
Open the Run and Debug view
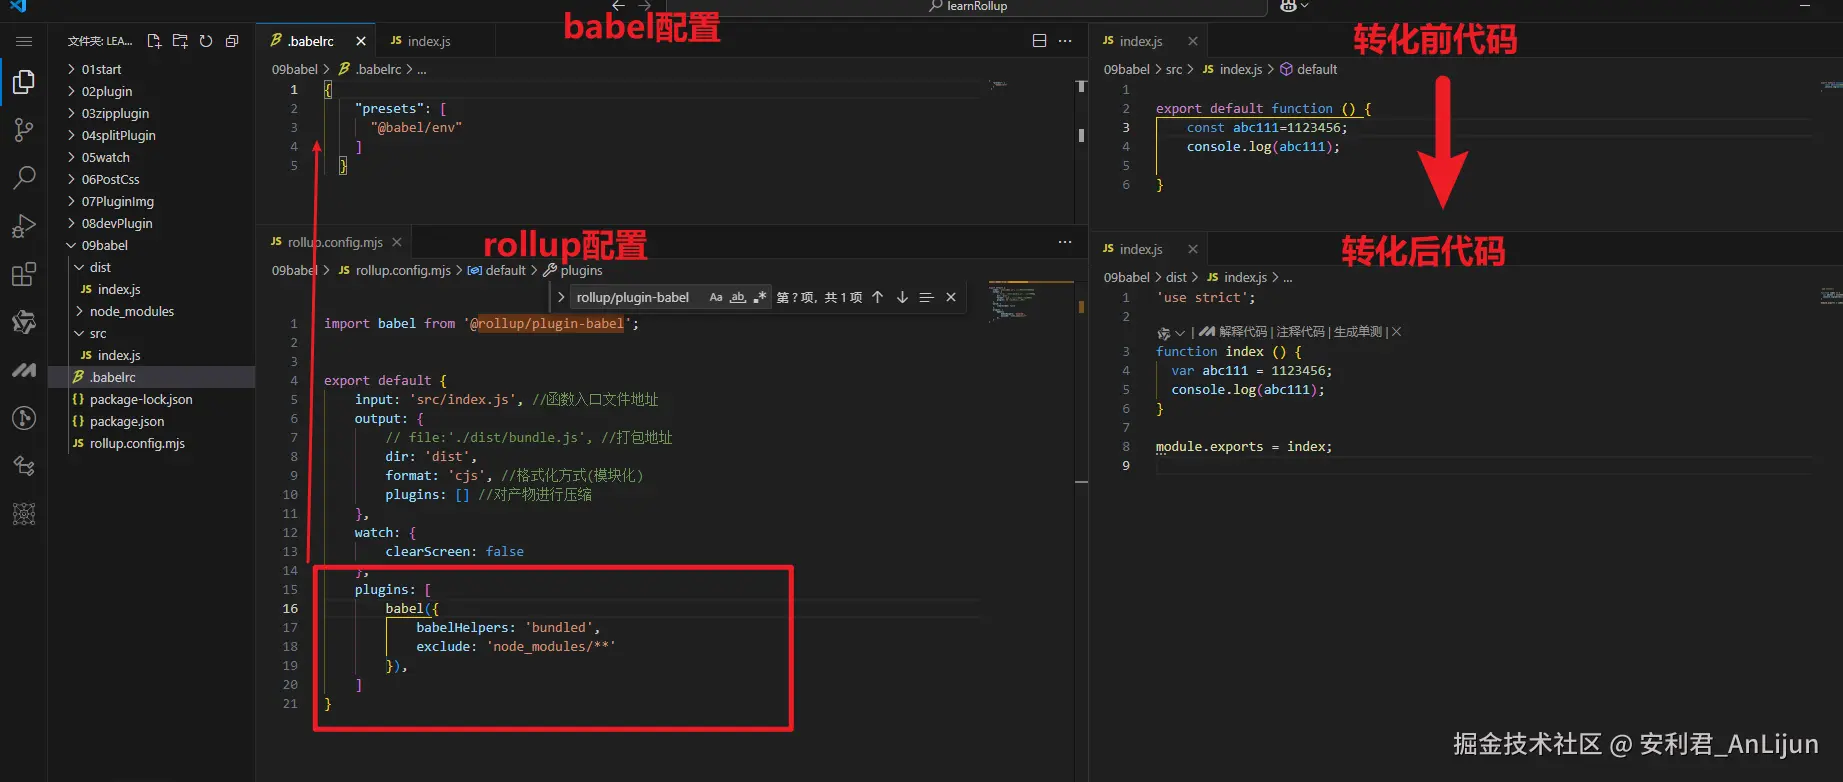pos(24,226)
